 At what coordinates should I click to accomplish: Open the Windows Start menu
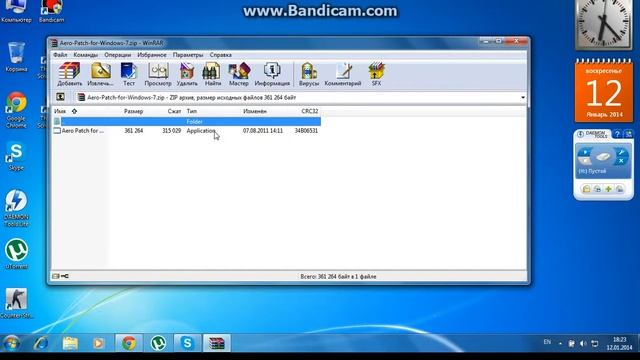point(11,343)
